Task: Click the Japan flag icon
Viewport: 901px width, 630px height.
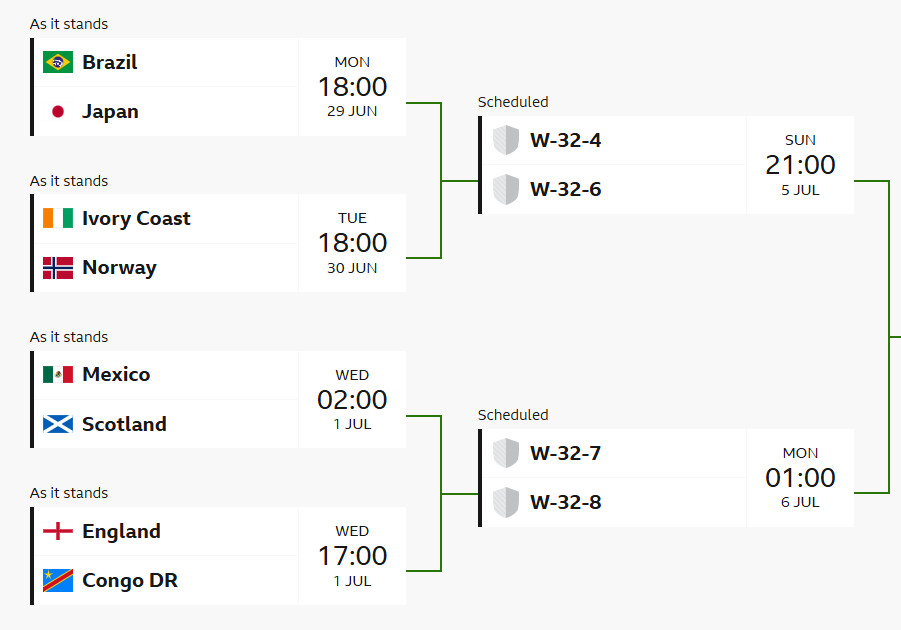Action: click(x=58, y=112)
